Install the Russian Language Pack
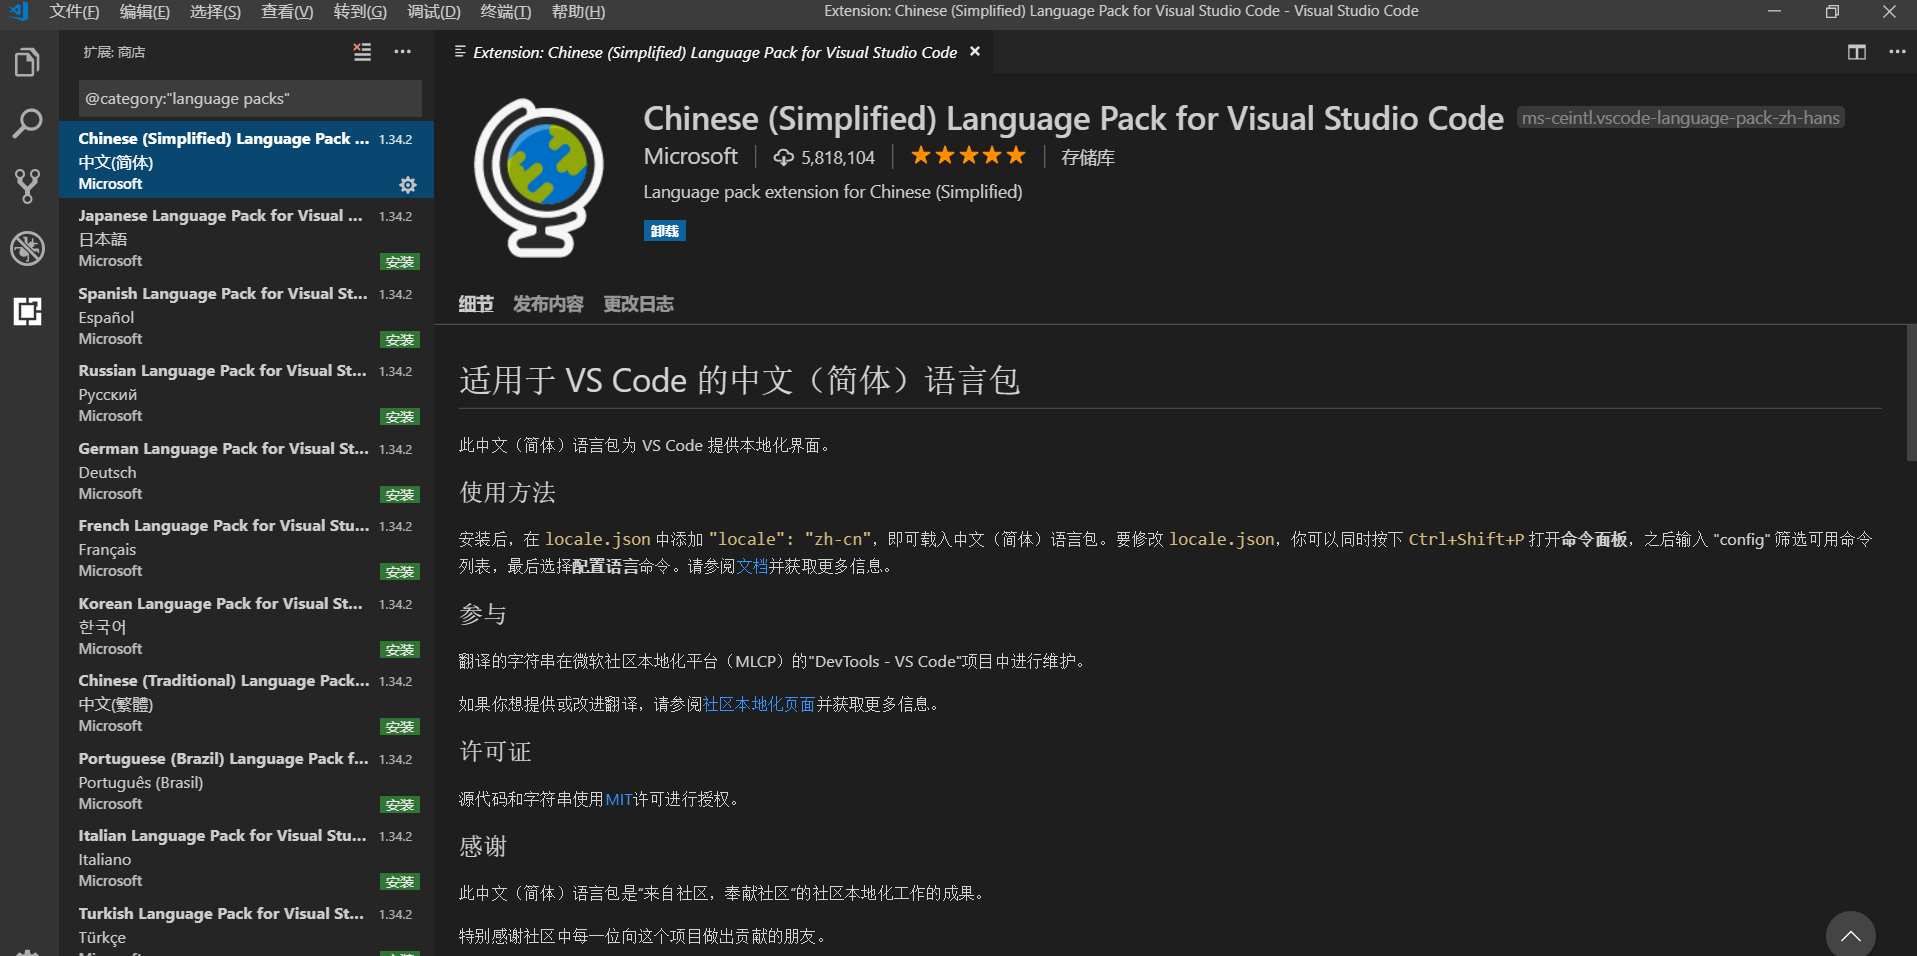1917x956 pixels. (400, 417)
